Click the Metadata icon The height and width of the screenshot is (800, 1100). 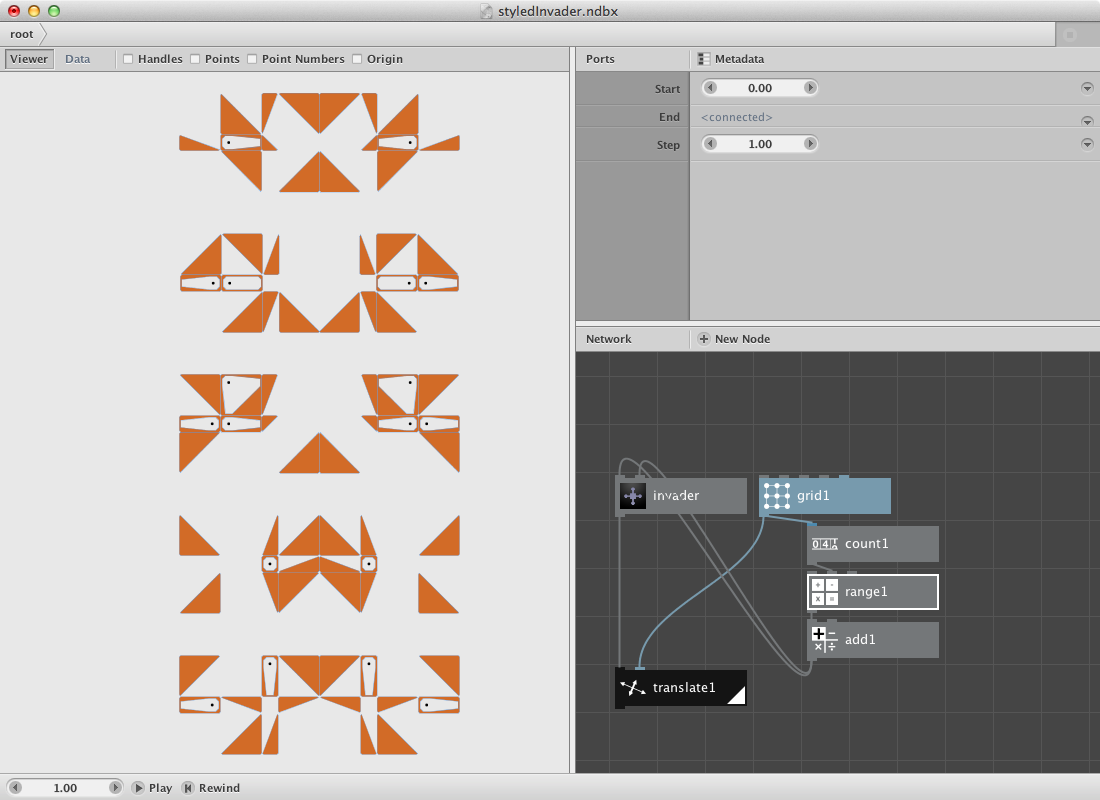(x=704, y=59)
